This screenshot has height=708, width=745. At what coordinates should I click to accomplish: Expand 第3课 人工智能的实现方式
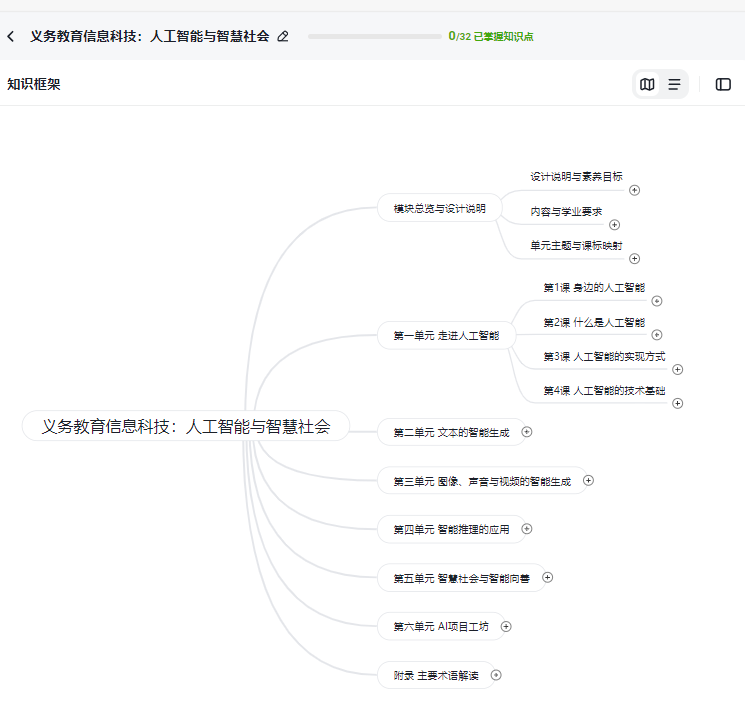click(x=678, y=369)
